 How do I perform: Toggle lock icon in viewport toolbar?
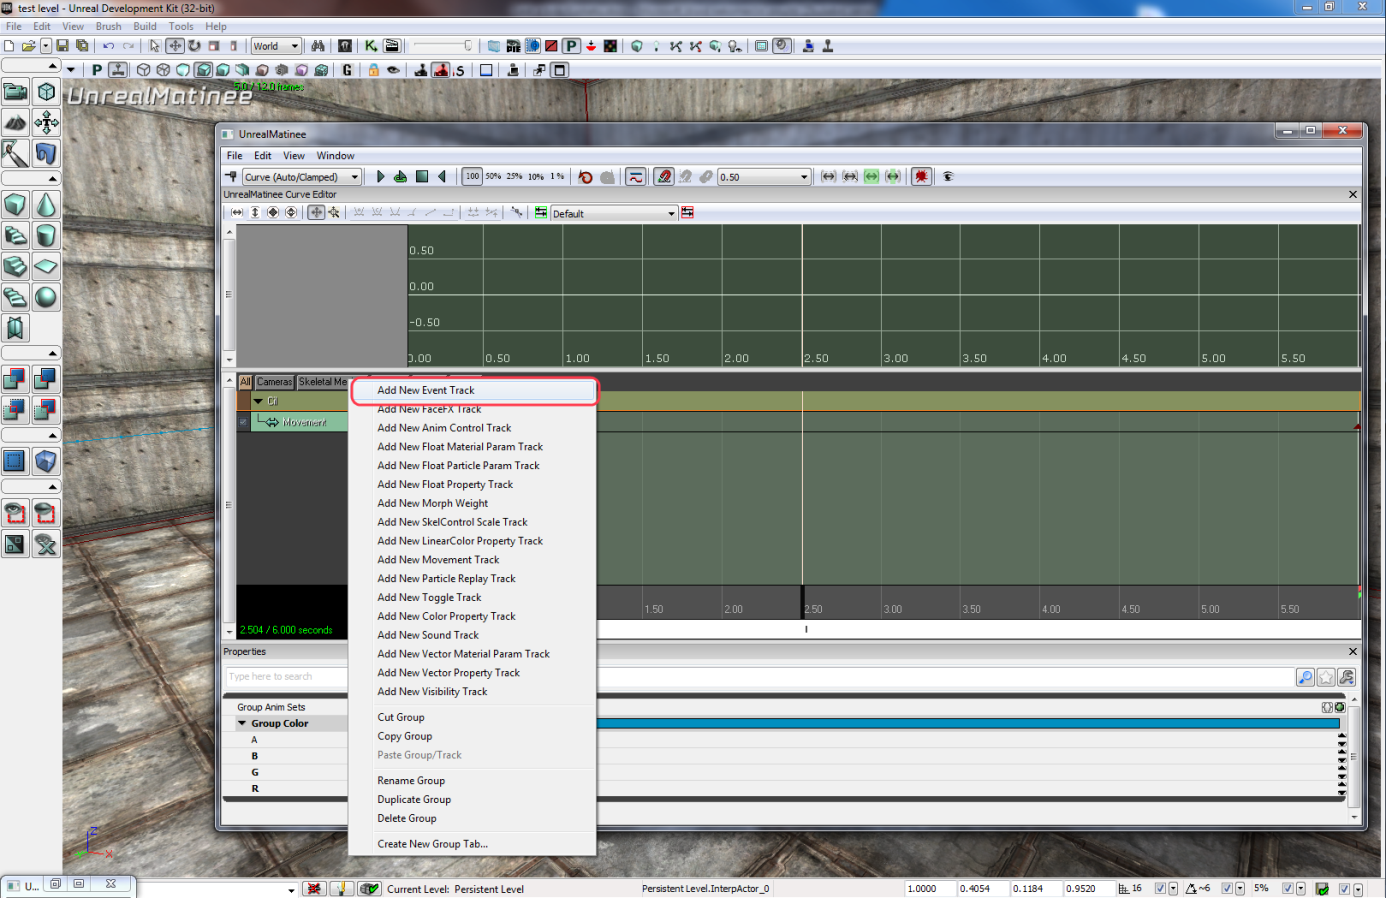(373, 70)
